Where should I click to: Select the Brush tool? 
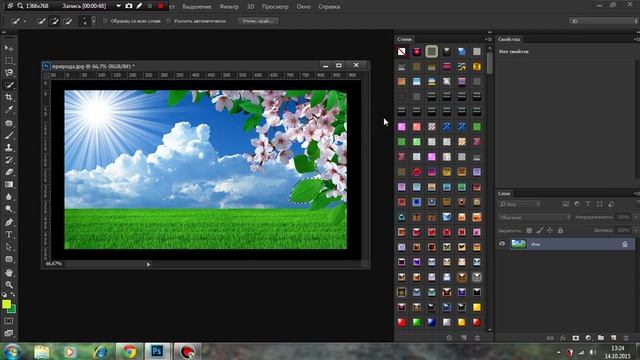[9, 135]
